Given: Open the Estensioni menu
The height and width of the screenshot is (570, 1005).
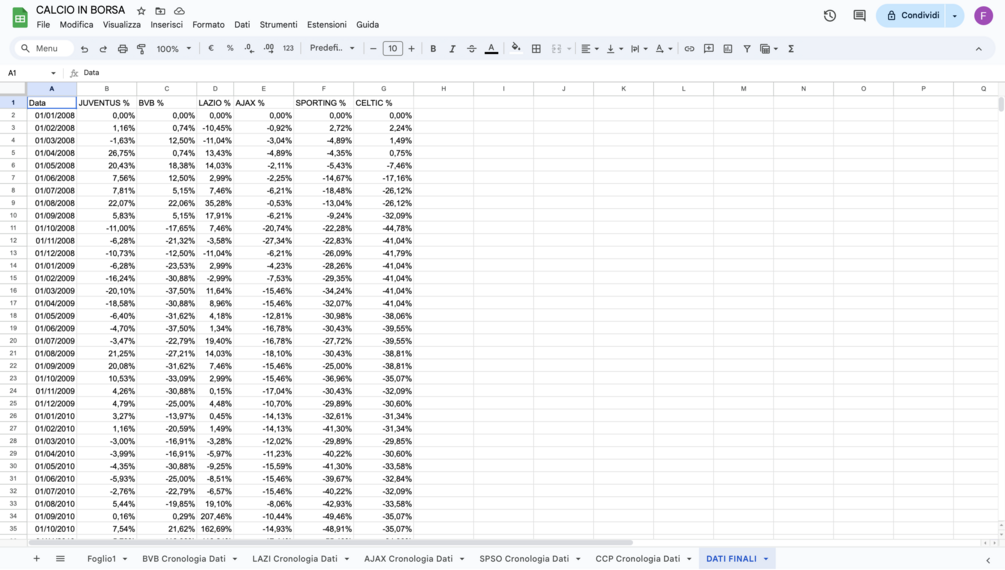Looking at the screenshot, I should (327, 24).
